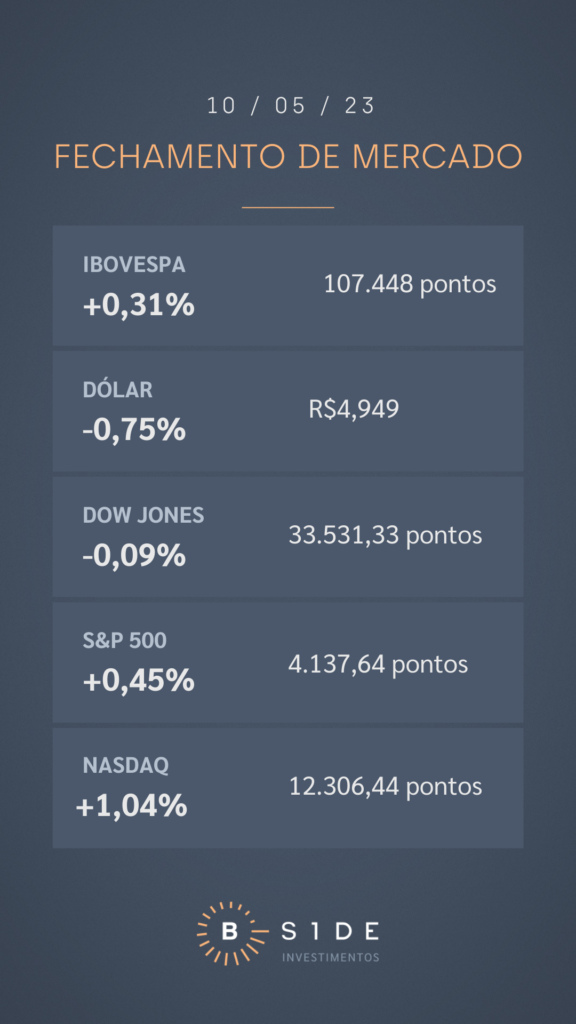Click the R$4,949 exchange rate
Image resolution: width=576 pixels, height=1024 pixels.
tap(353, 409)
